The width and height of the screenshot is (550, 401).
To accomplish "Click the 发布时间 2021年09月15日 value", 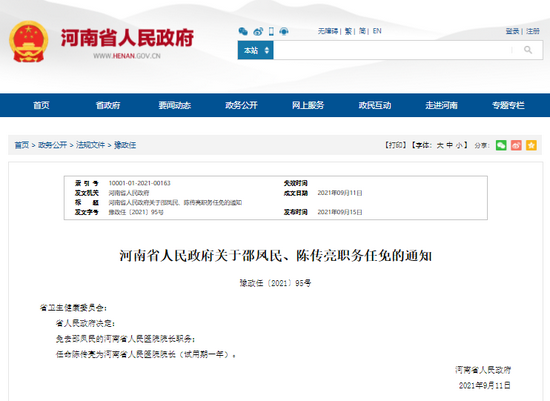I will (340, 212).
